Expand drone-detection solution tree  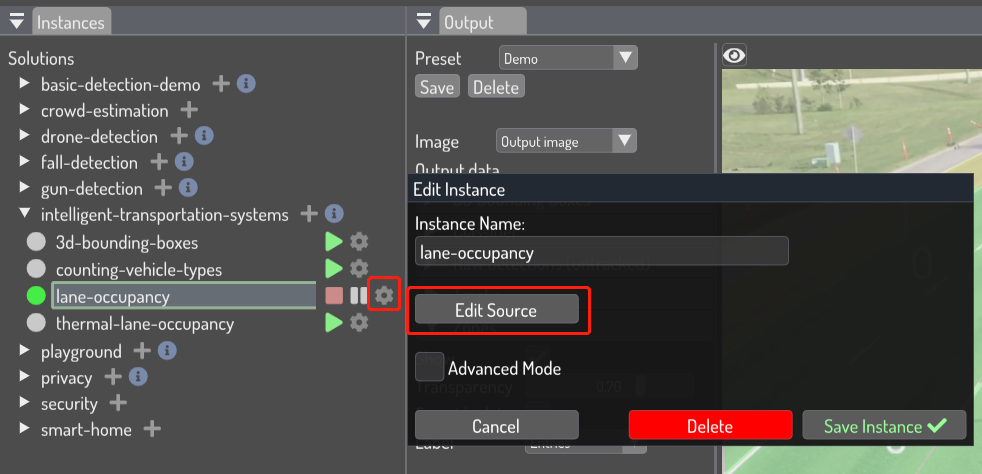coord(24,135)
